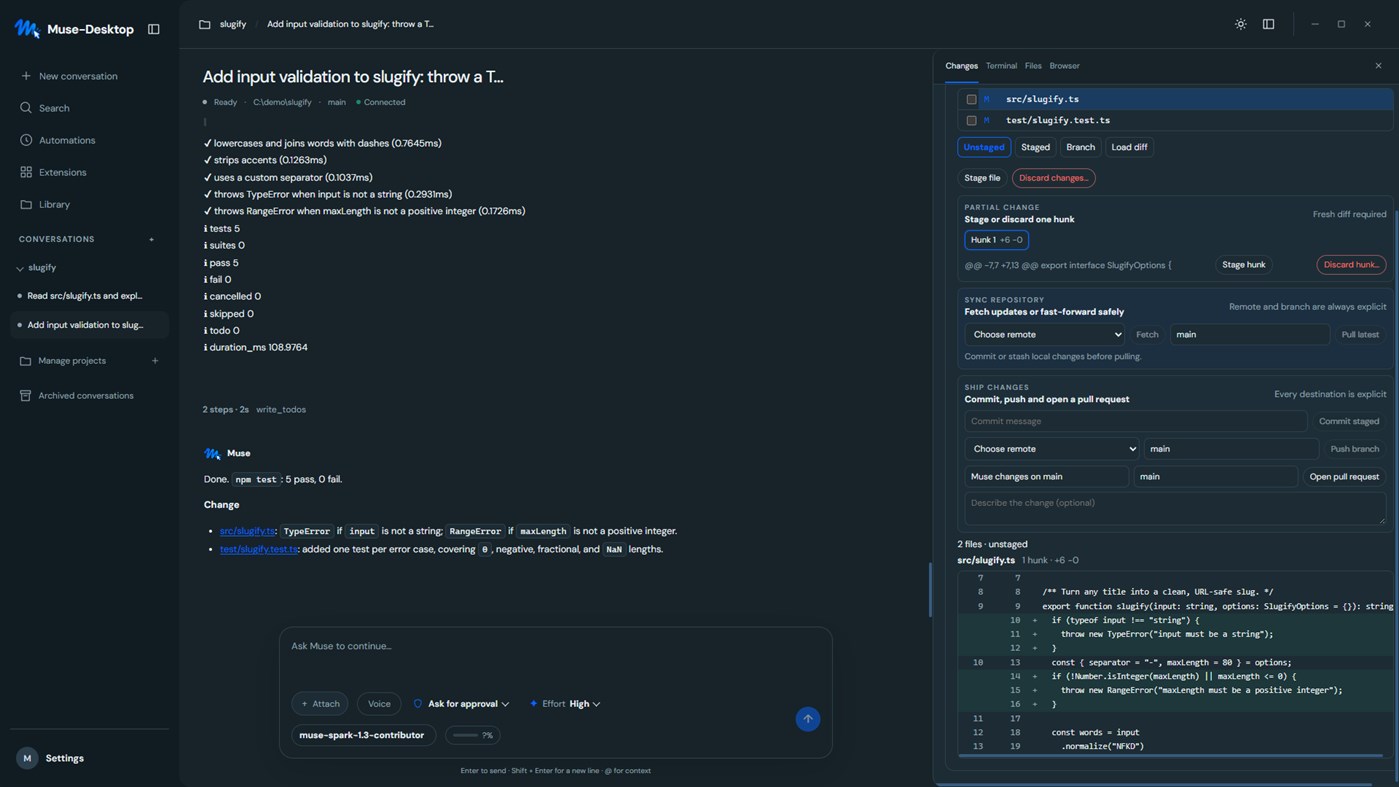
Task: Click the Settings avatar icon
Action: click(27, 758)
